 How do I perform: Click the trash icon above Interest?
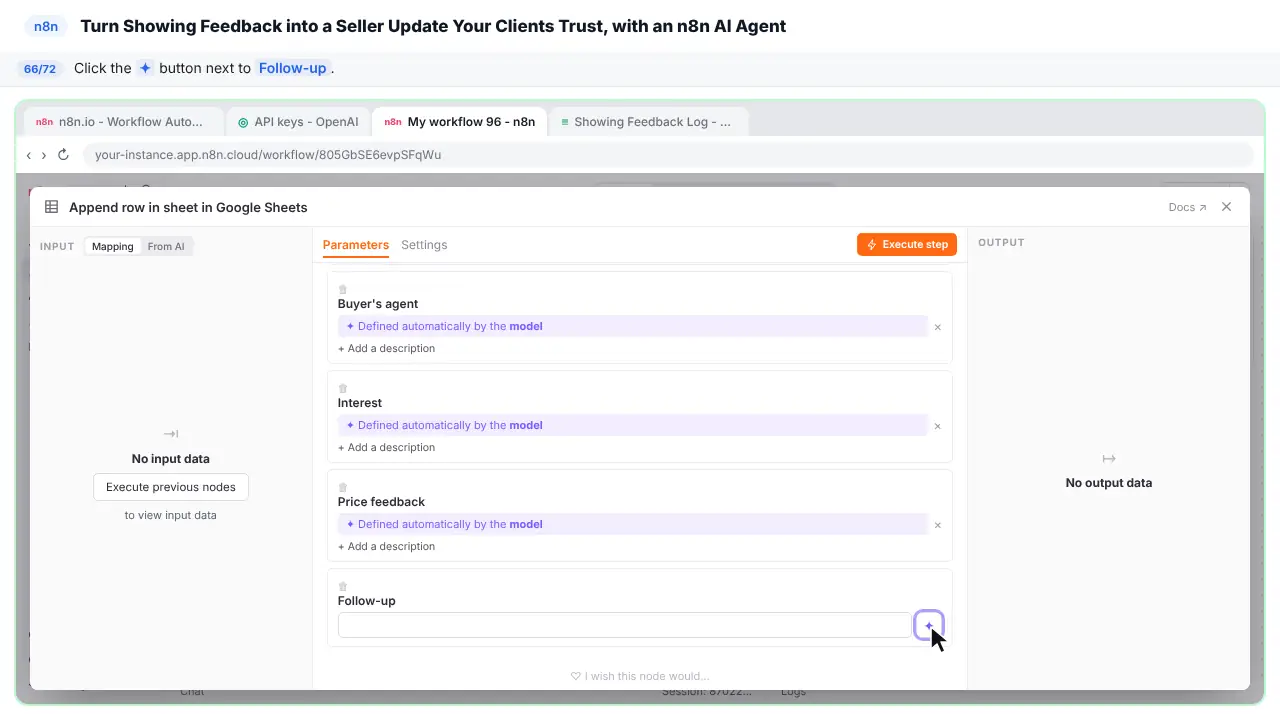tap(343, 389)
